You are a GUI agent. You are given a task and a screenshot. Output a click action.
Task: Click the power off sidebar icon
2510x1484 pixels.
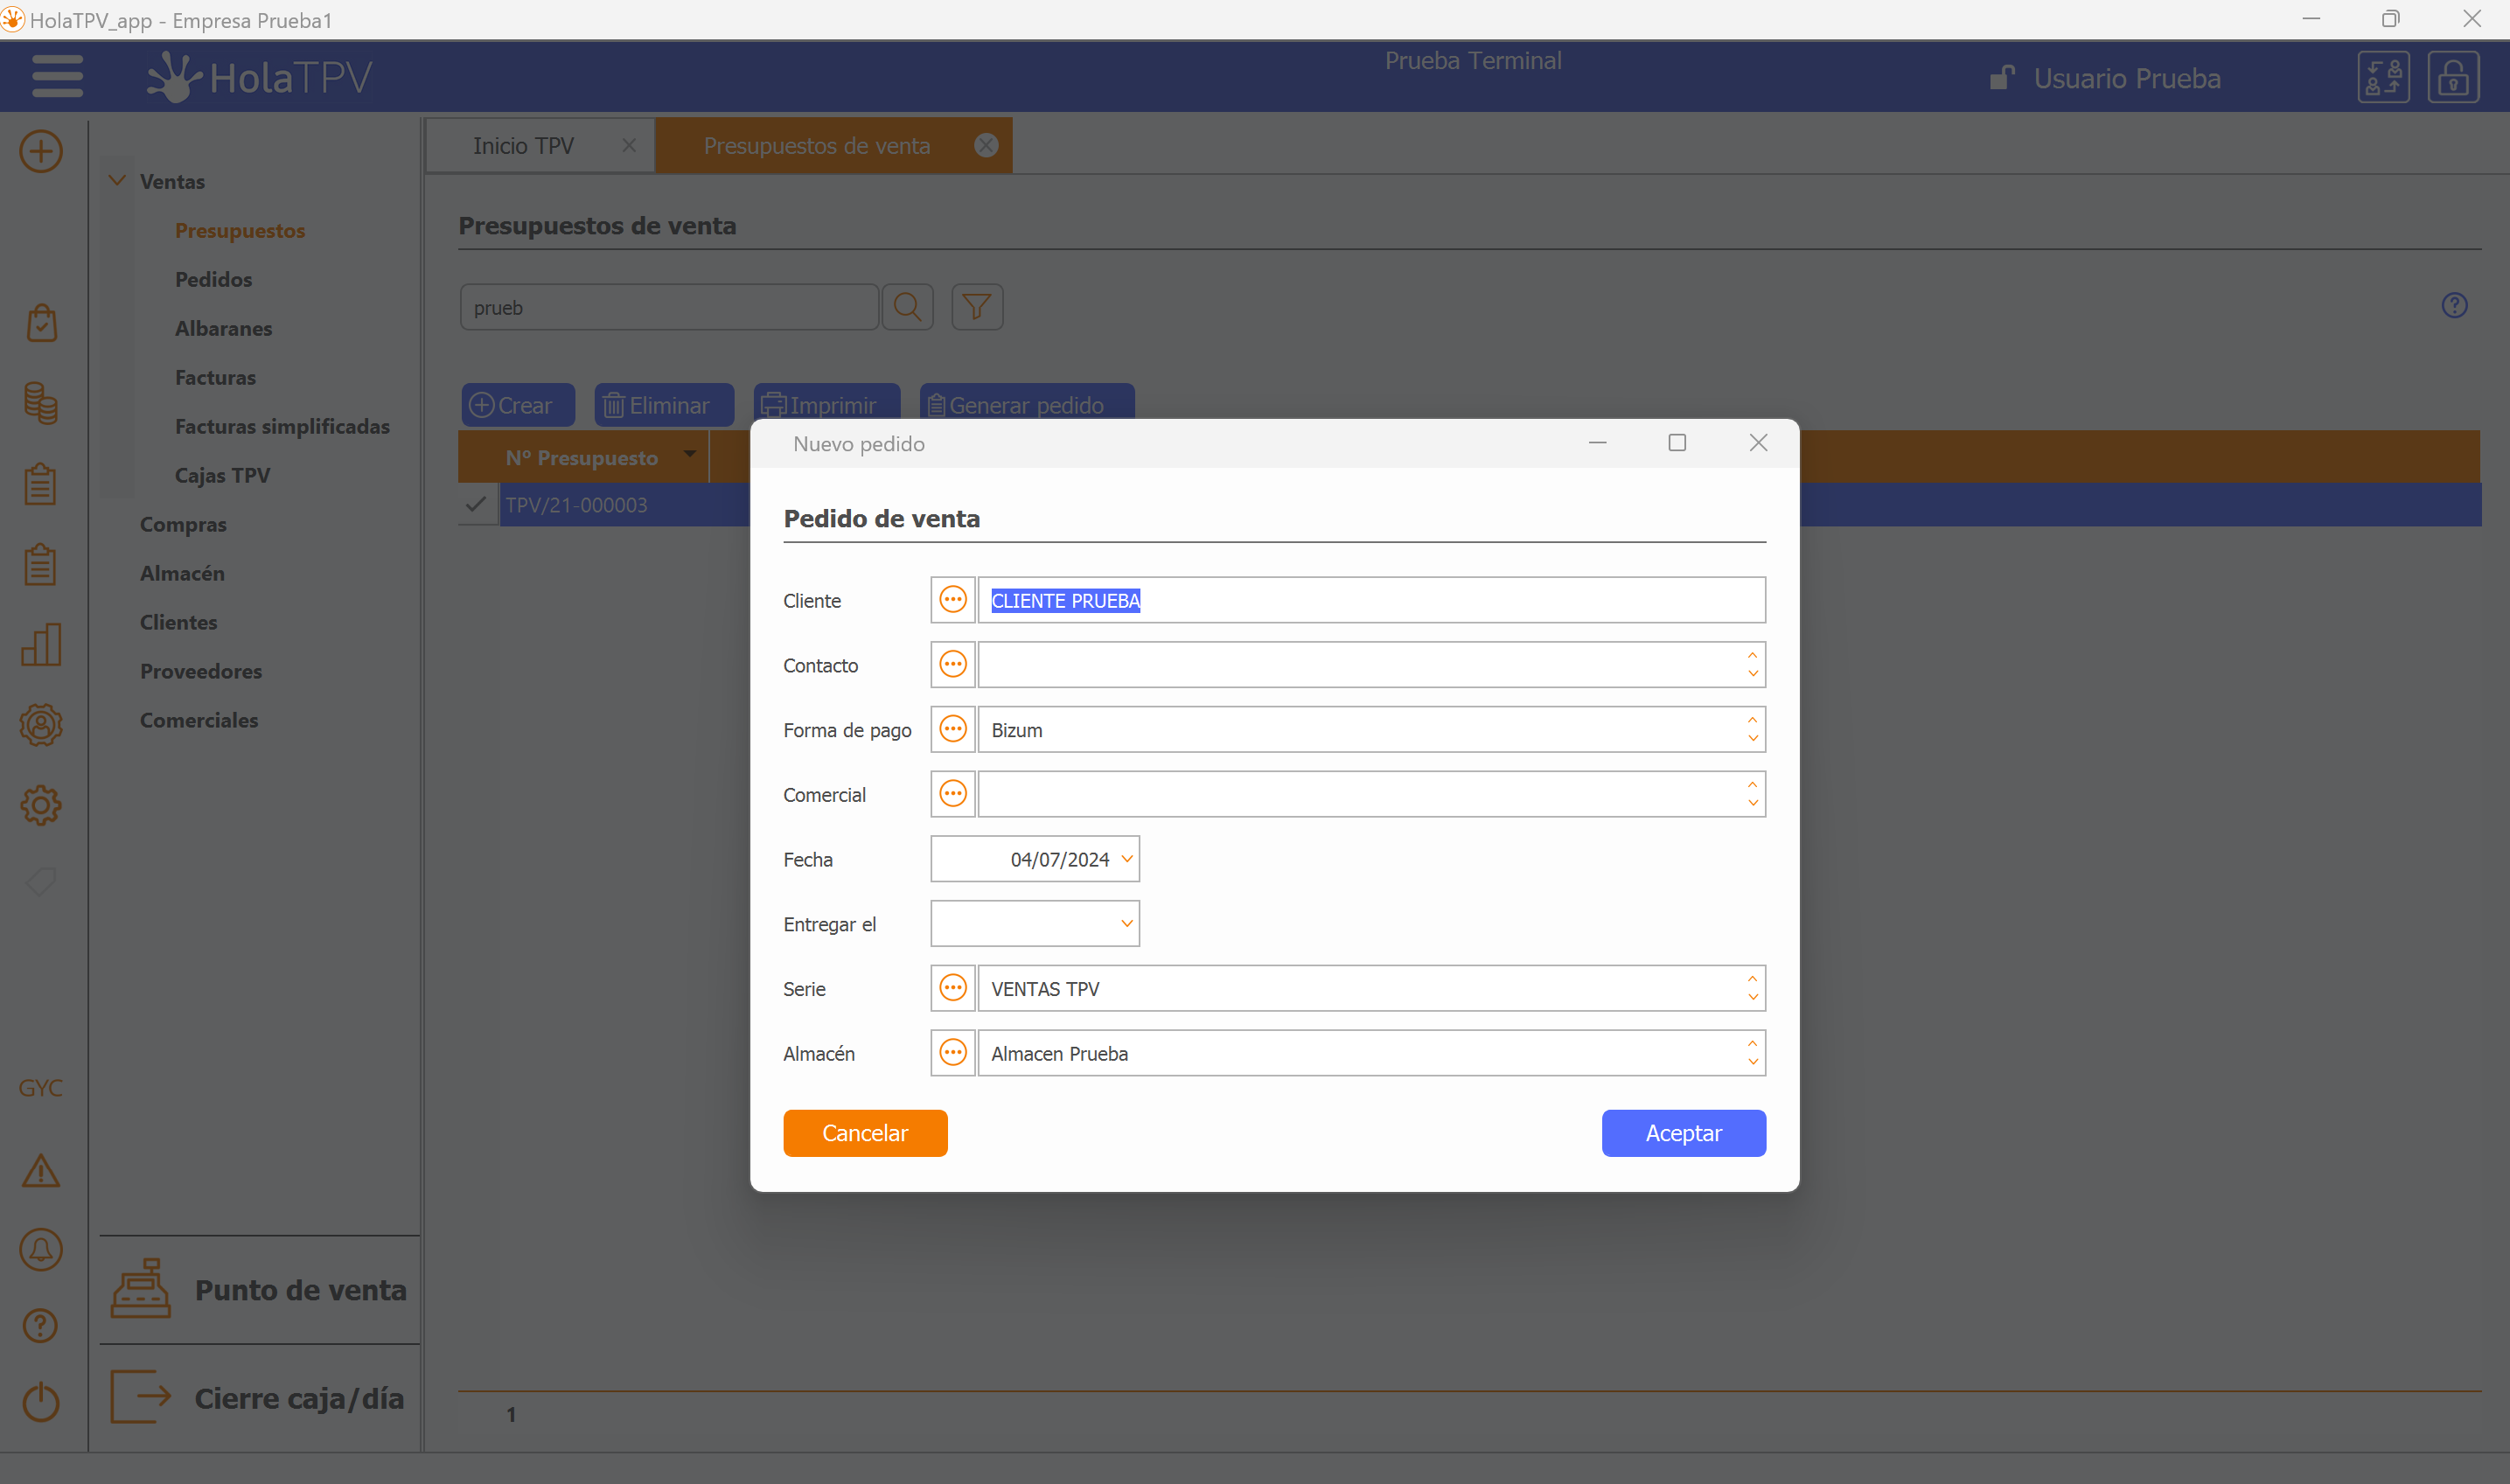tap(41, 1402)
